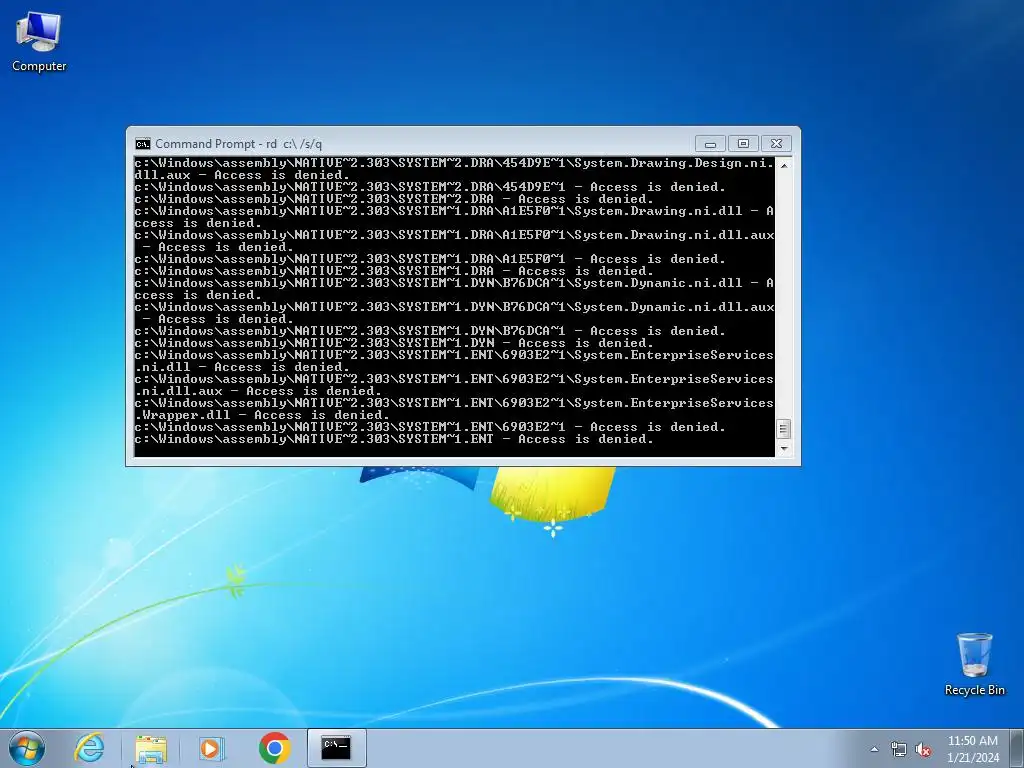Open Windows Explorer from the taskbar

(x=151, y=748)
